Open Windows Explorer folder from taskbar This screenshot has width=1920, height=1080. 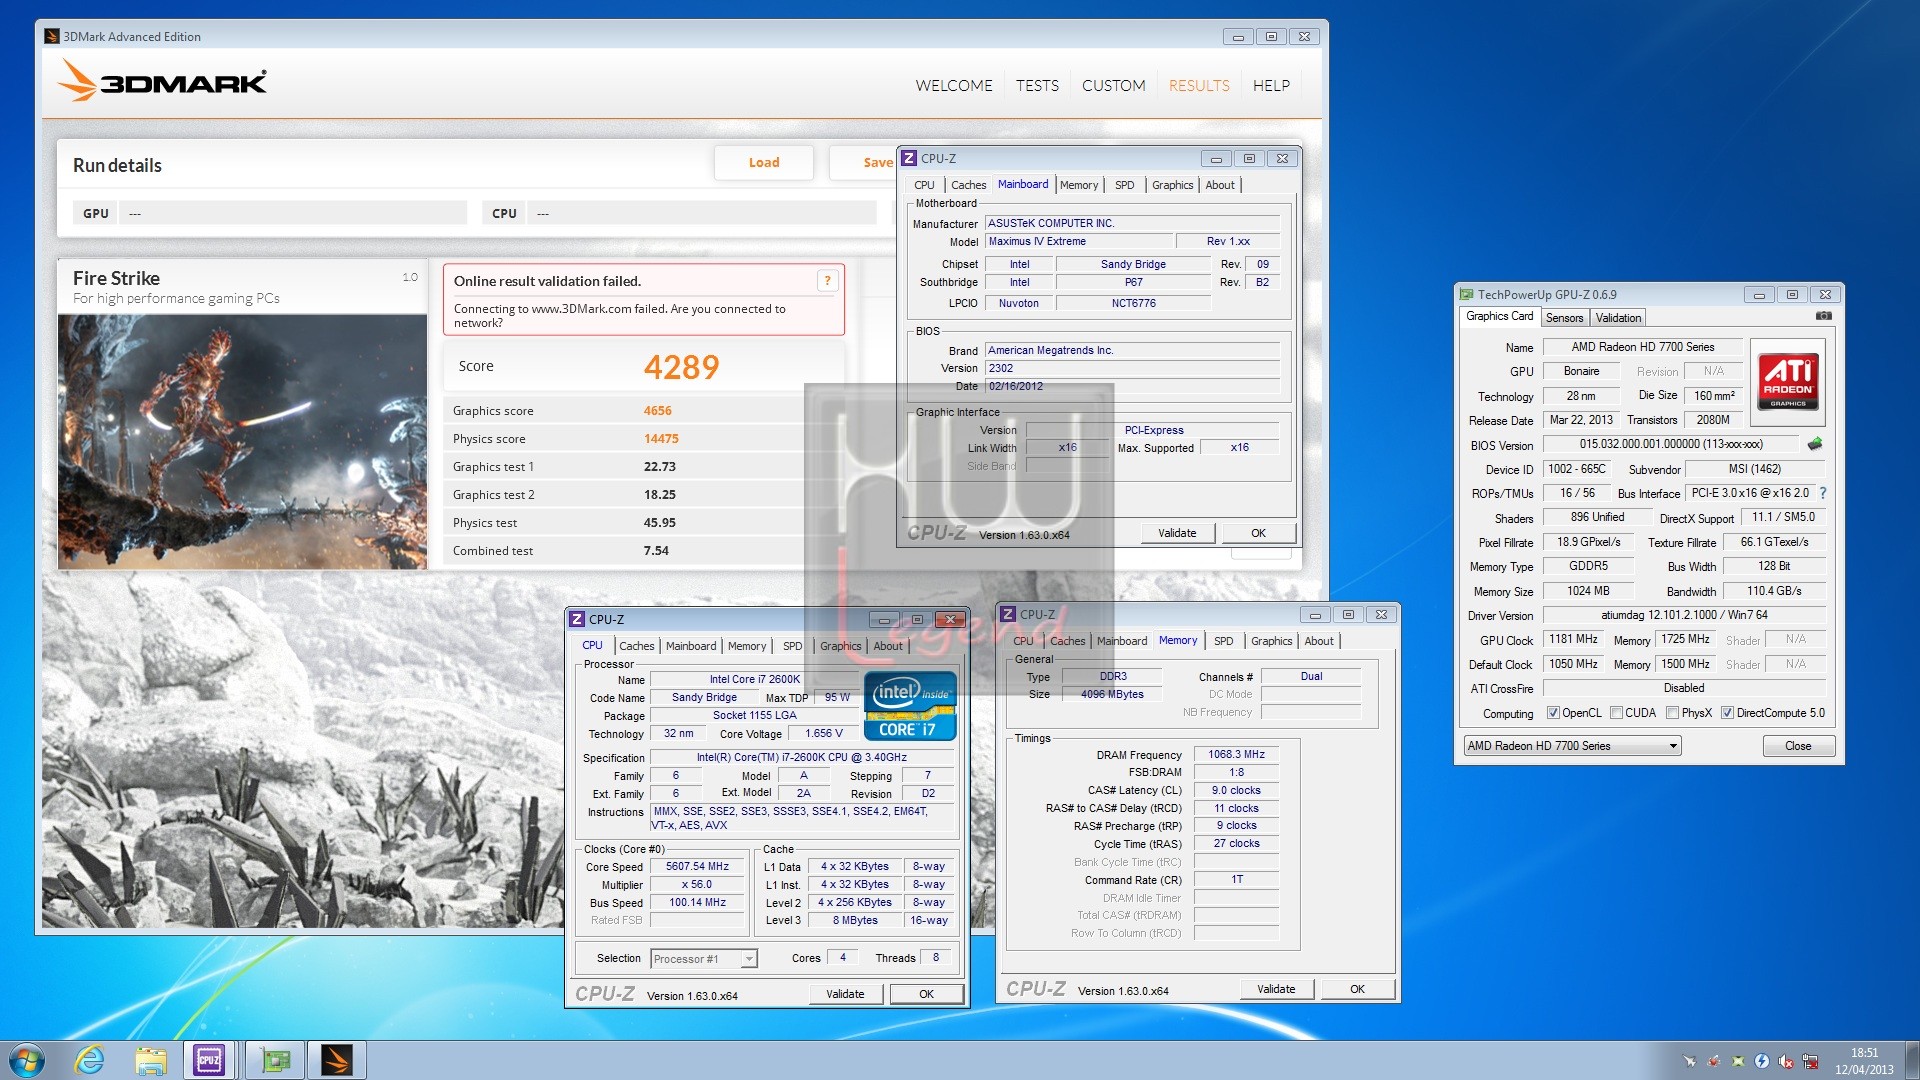151,1060
